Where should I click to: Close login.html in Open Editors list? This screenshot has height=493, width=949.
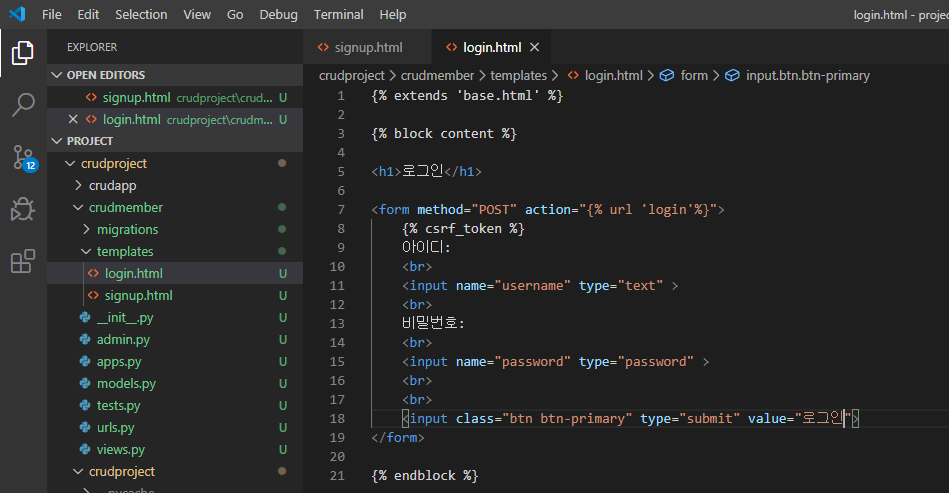pyautogui.click(x=73, y=119)
